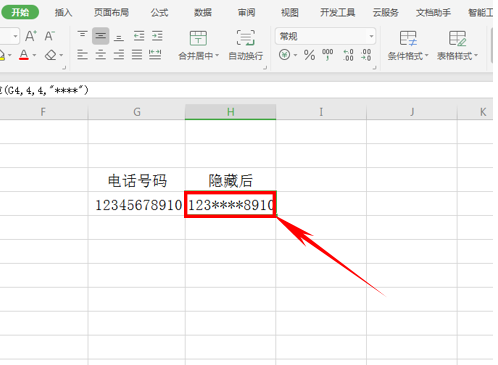Decrease the cell indent
Image resolution: width=498 pixels, height=365 pixels.
pyautogui.click(x=139, y=36)
